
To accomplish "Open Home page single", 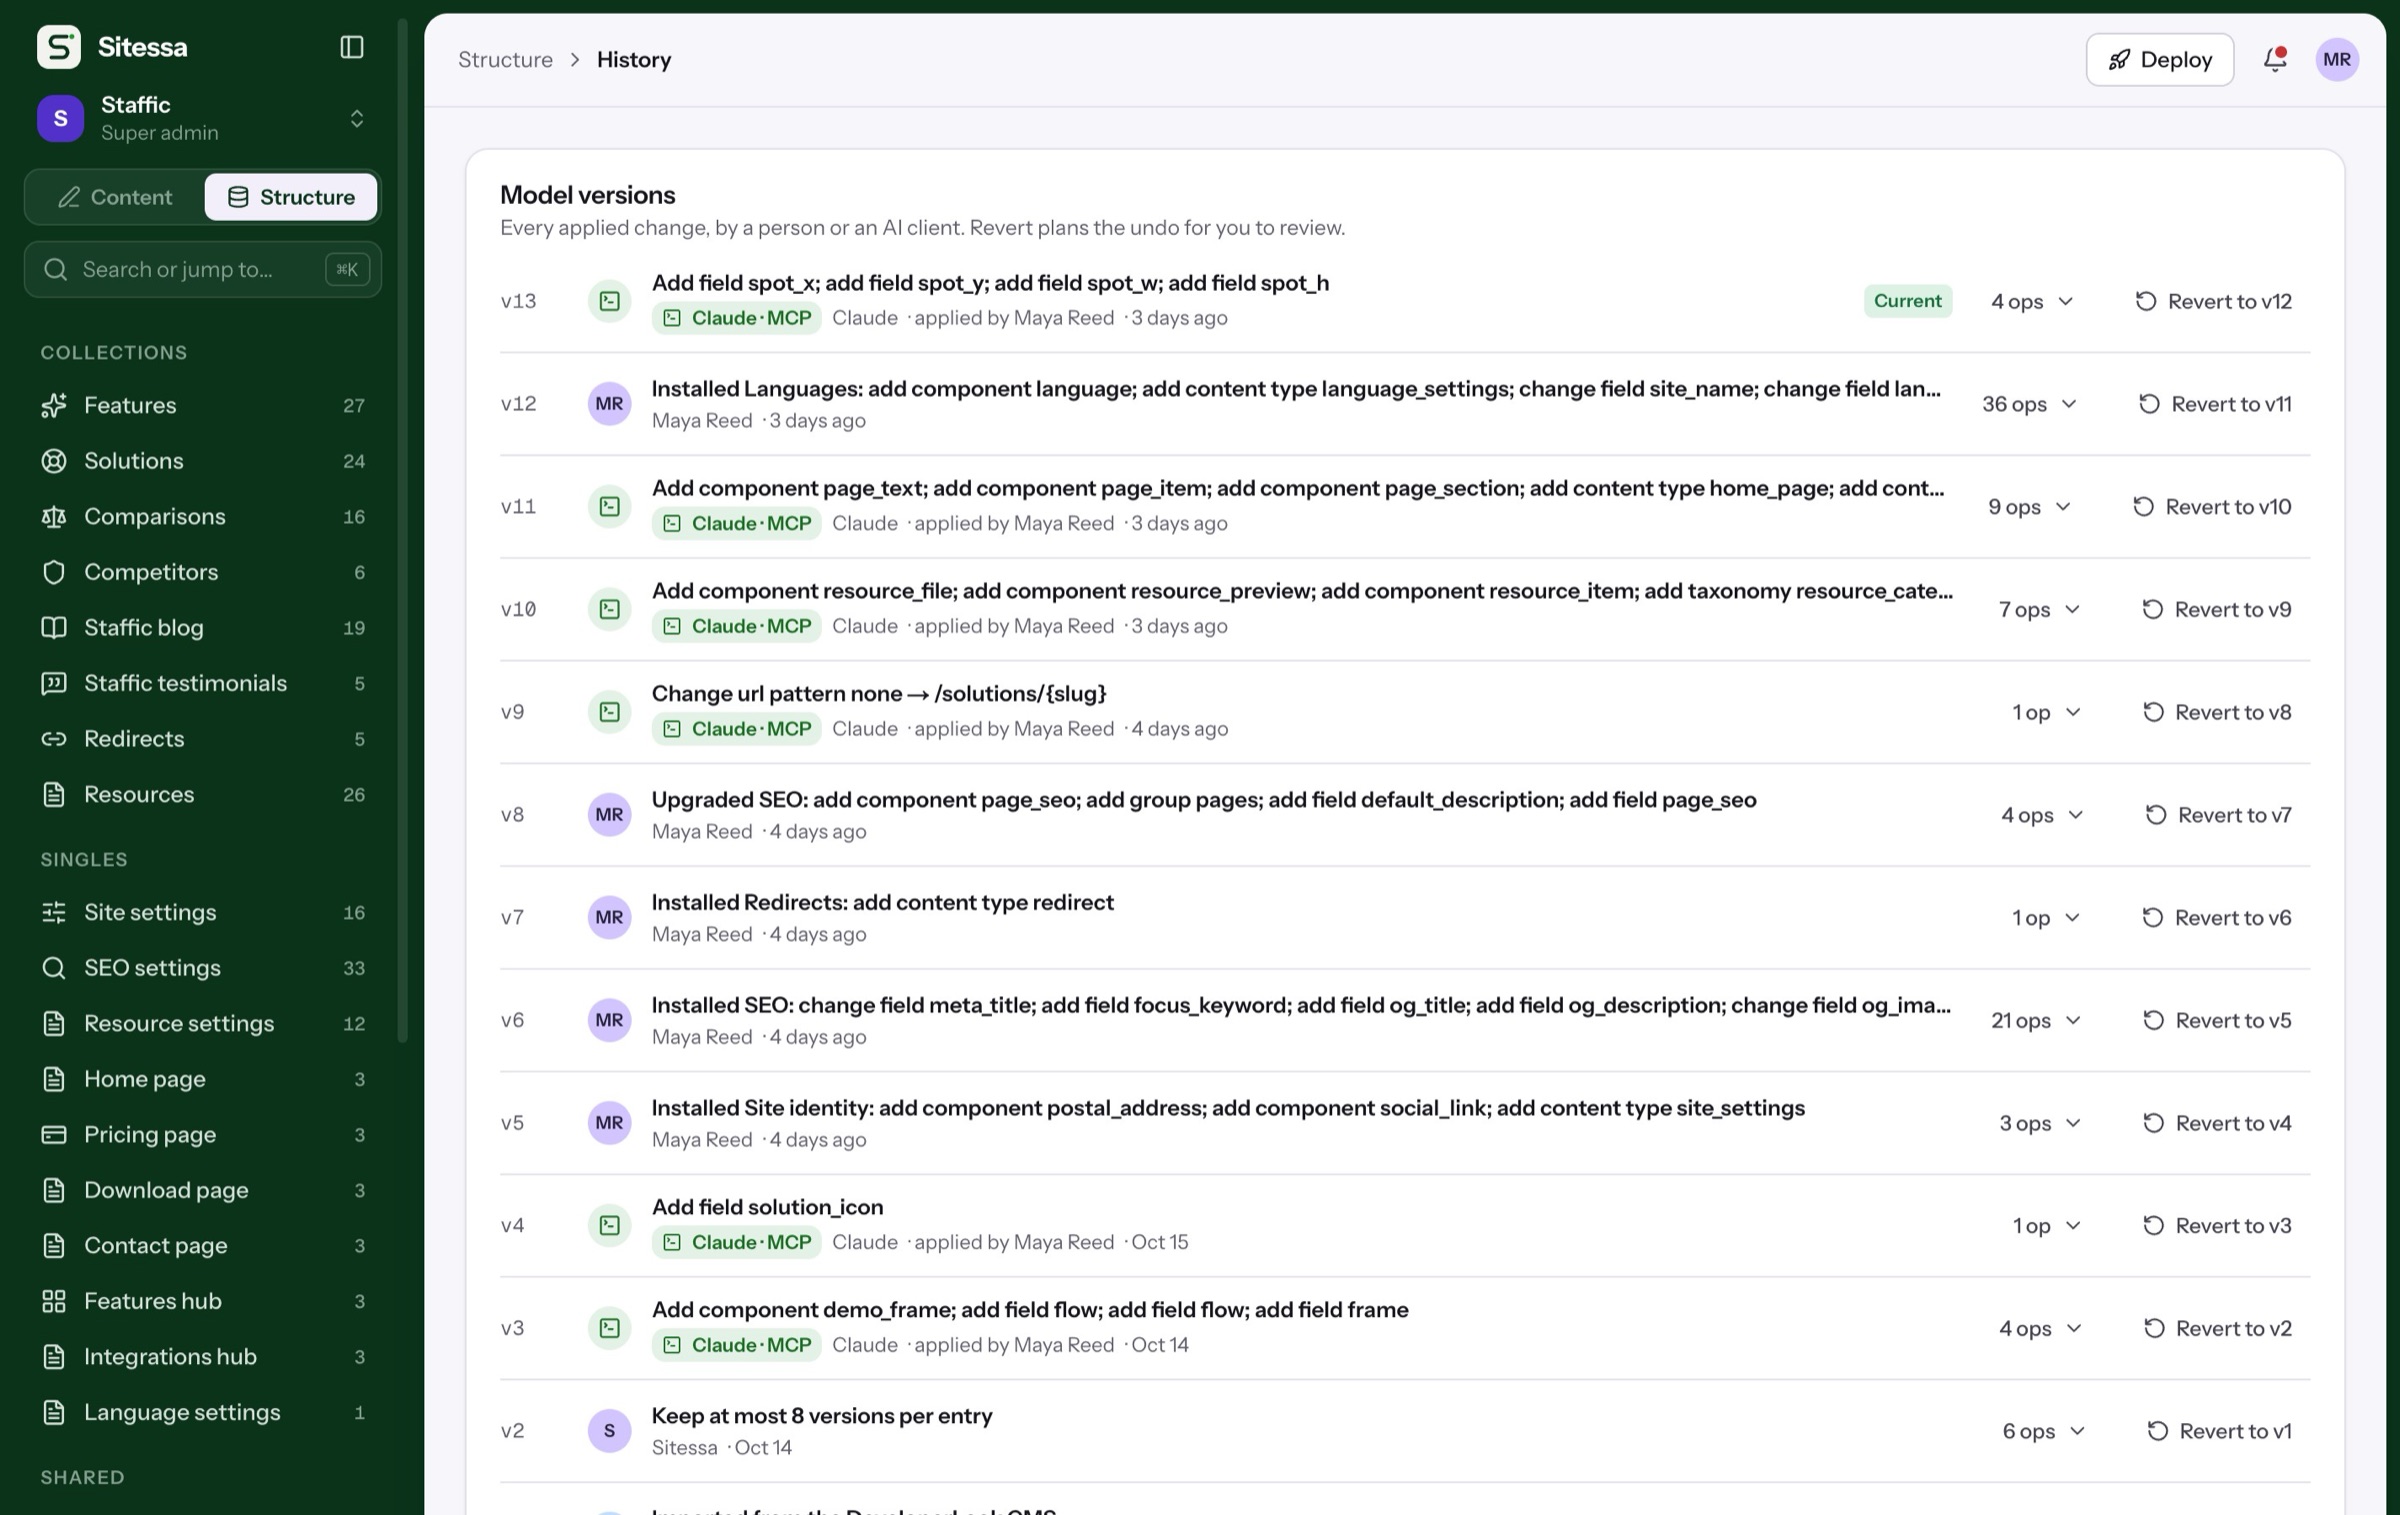I will [202, 1079].
